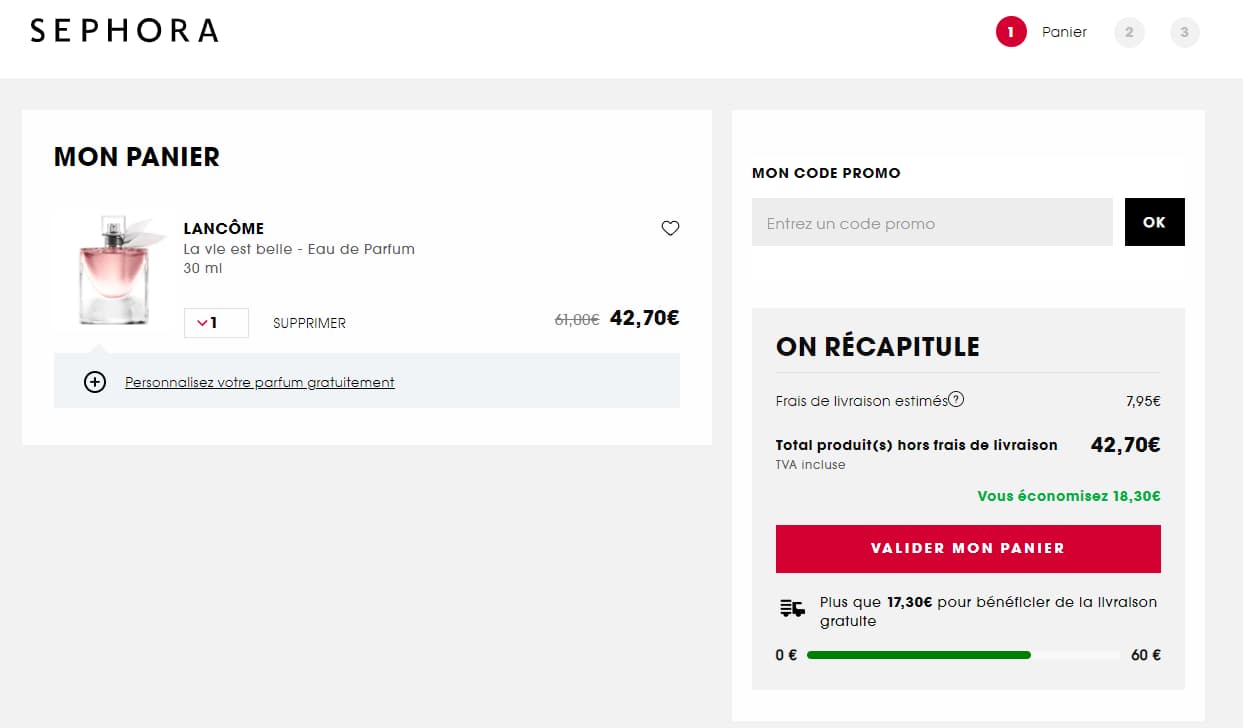
Task: Click the plus icon for perfume personalization
Action: click(x=95, y=382)
